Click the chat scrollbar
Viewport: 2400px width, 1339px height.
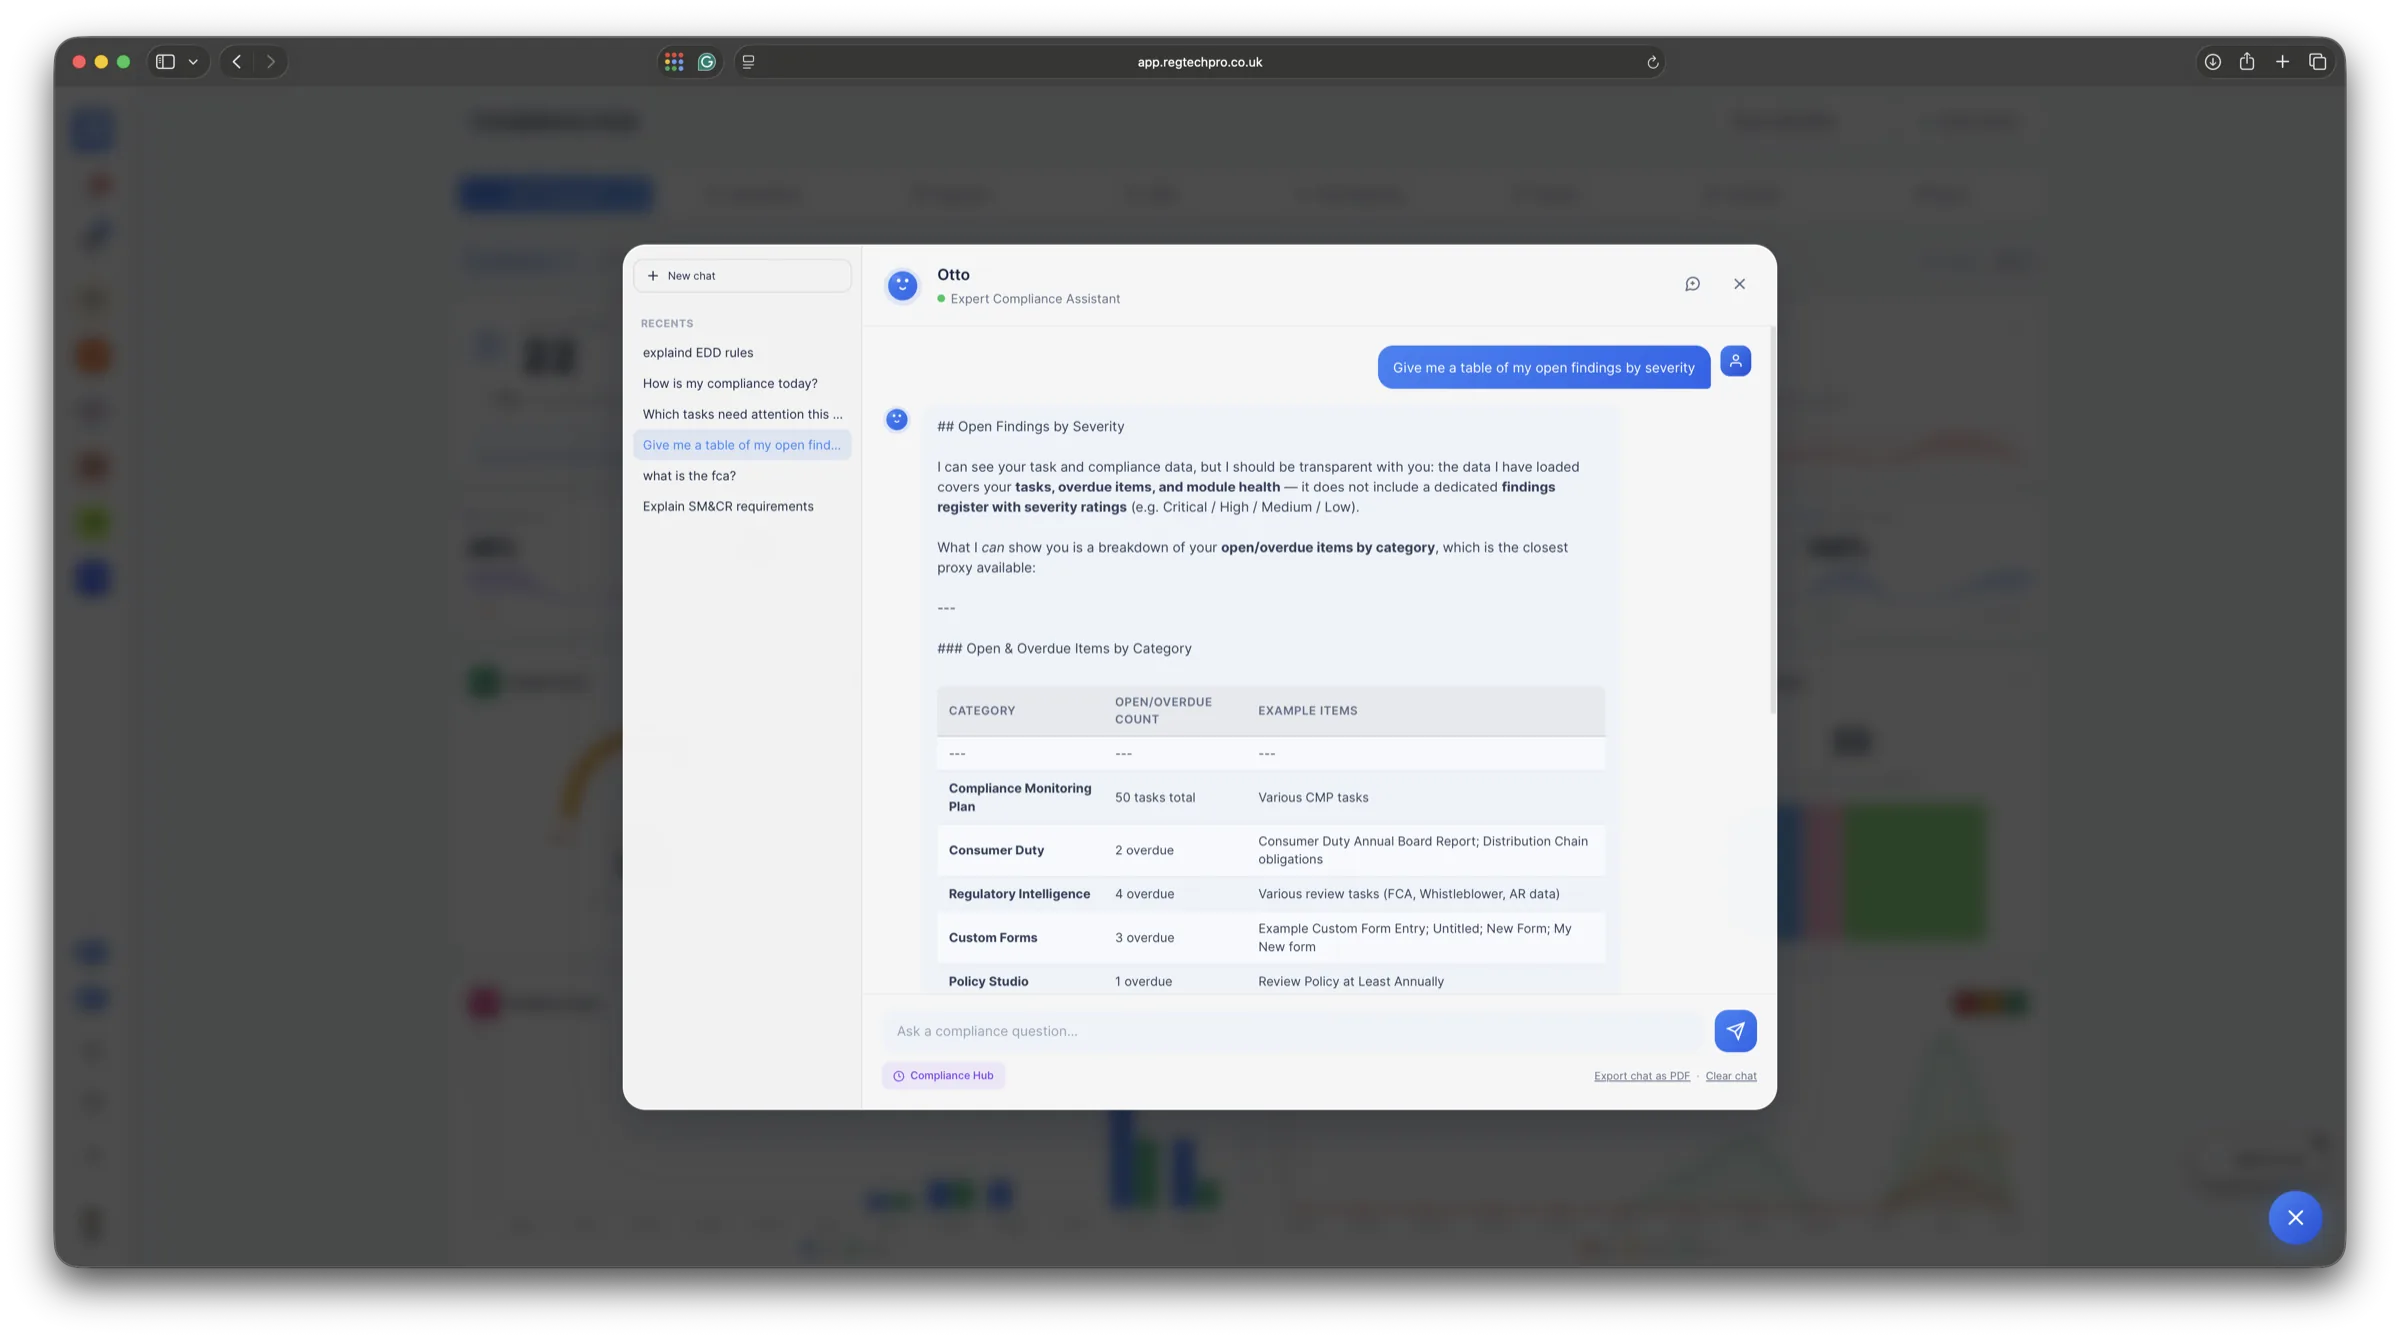click(1772, 520)
